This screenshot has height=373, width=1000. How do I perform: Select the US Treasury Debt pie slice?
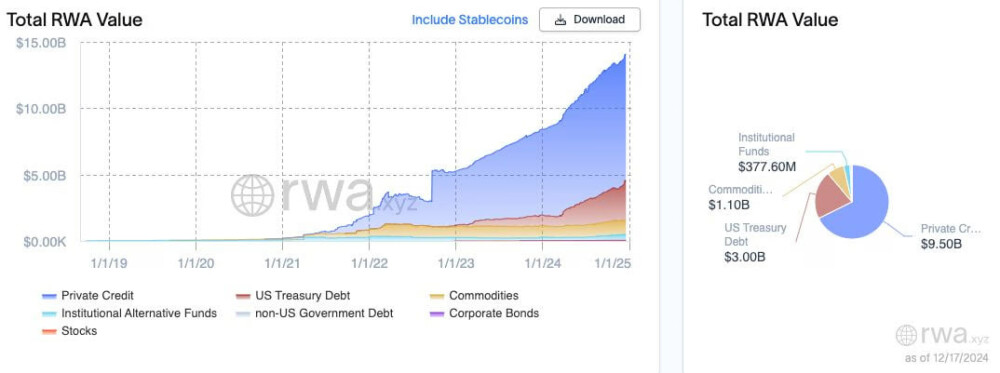click(x=832, y=196)
